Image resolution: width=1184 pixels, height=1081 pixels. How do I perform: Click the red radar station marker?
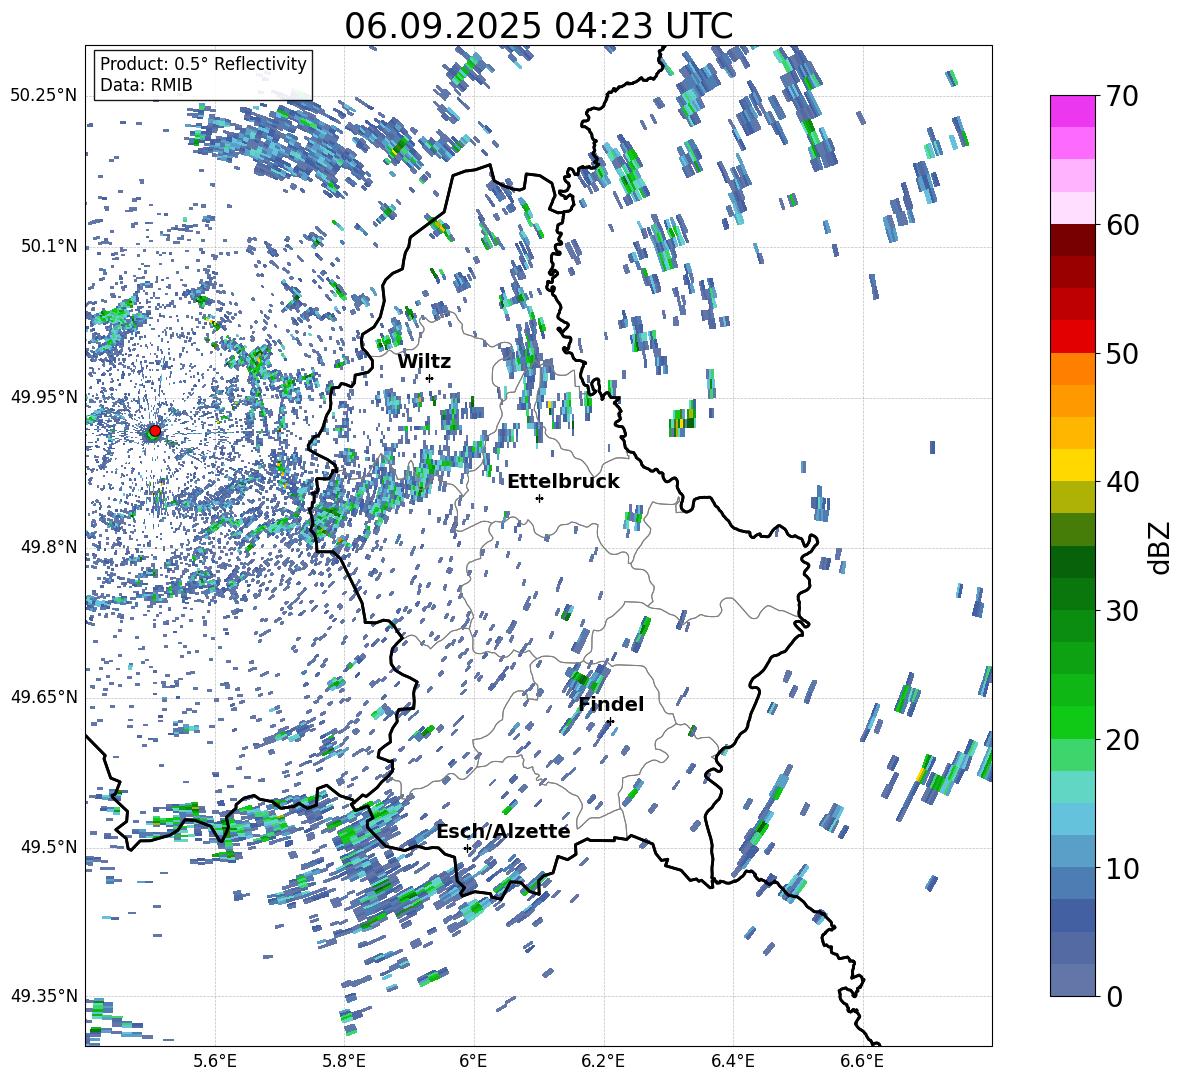click(x=155, y=430)
